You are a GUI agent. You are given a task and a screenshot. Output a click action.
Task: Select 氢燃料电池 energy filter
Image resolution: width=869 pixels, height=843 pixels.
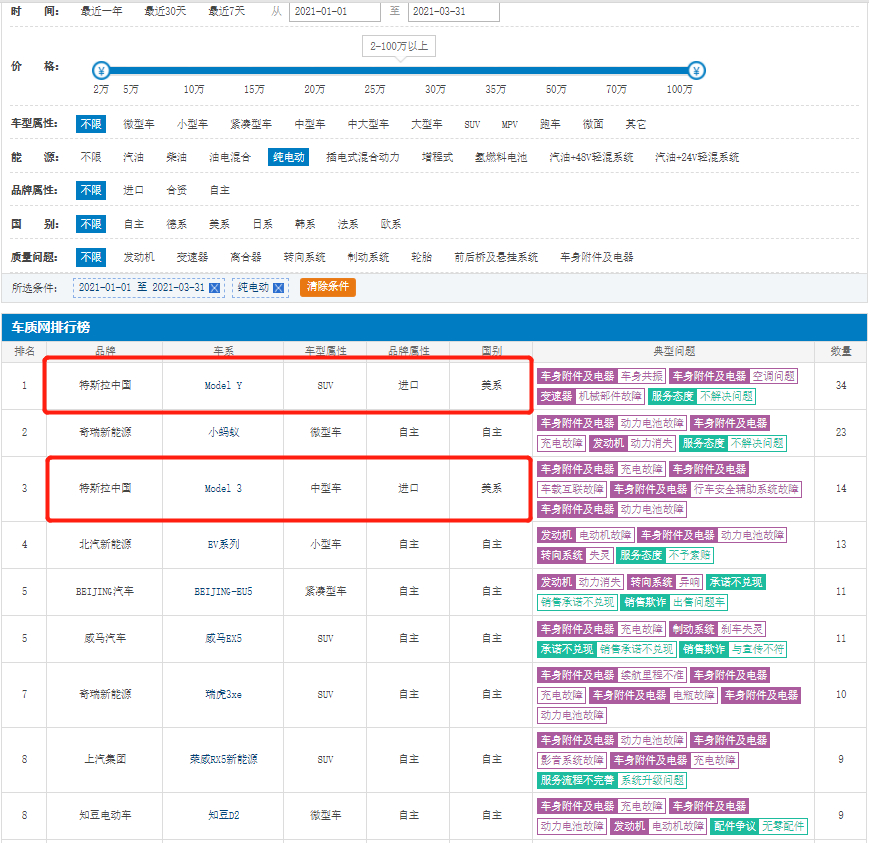[501, 157]
